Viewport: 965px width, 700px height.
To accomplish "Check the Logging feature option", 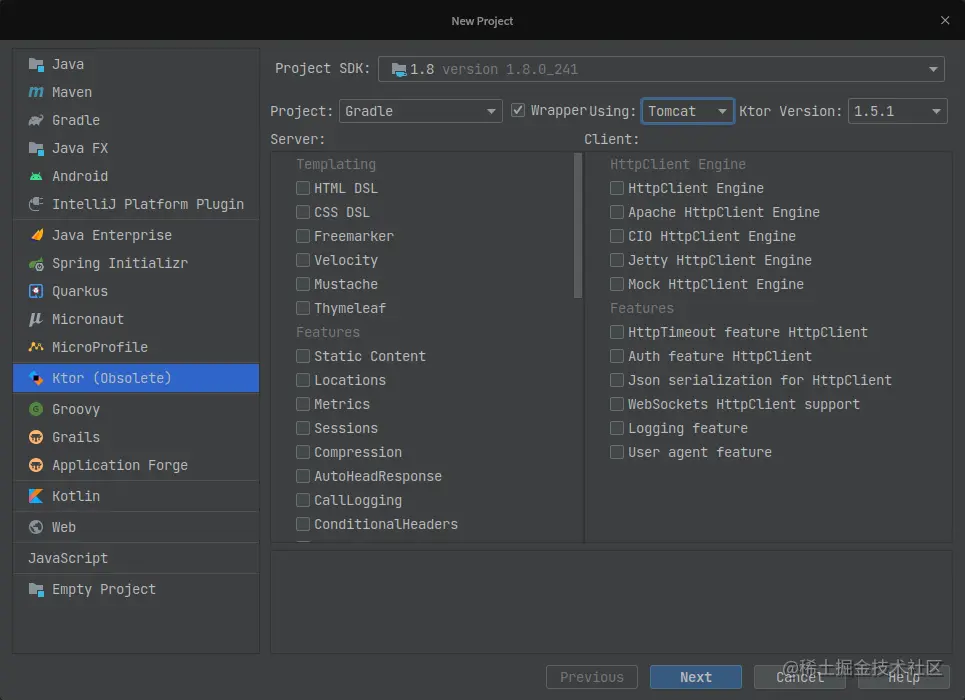I will tap(617, 428).
